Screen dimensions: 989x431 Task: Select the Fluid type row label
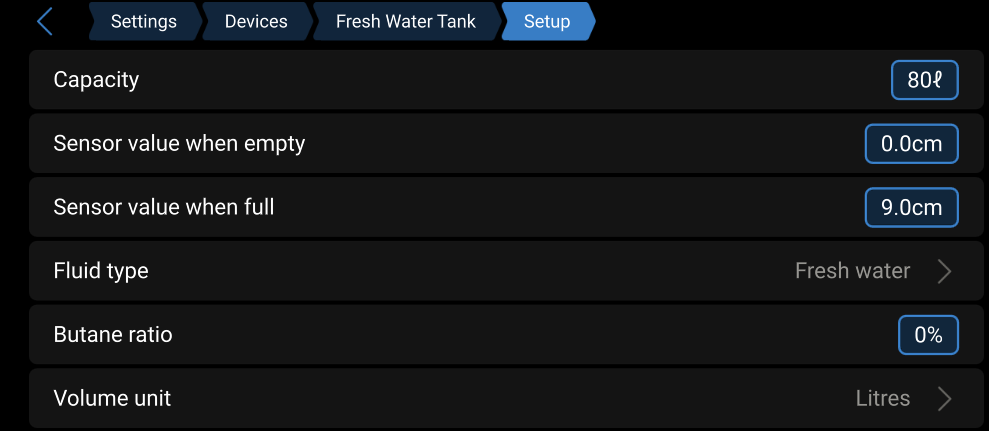pos(101,271)
